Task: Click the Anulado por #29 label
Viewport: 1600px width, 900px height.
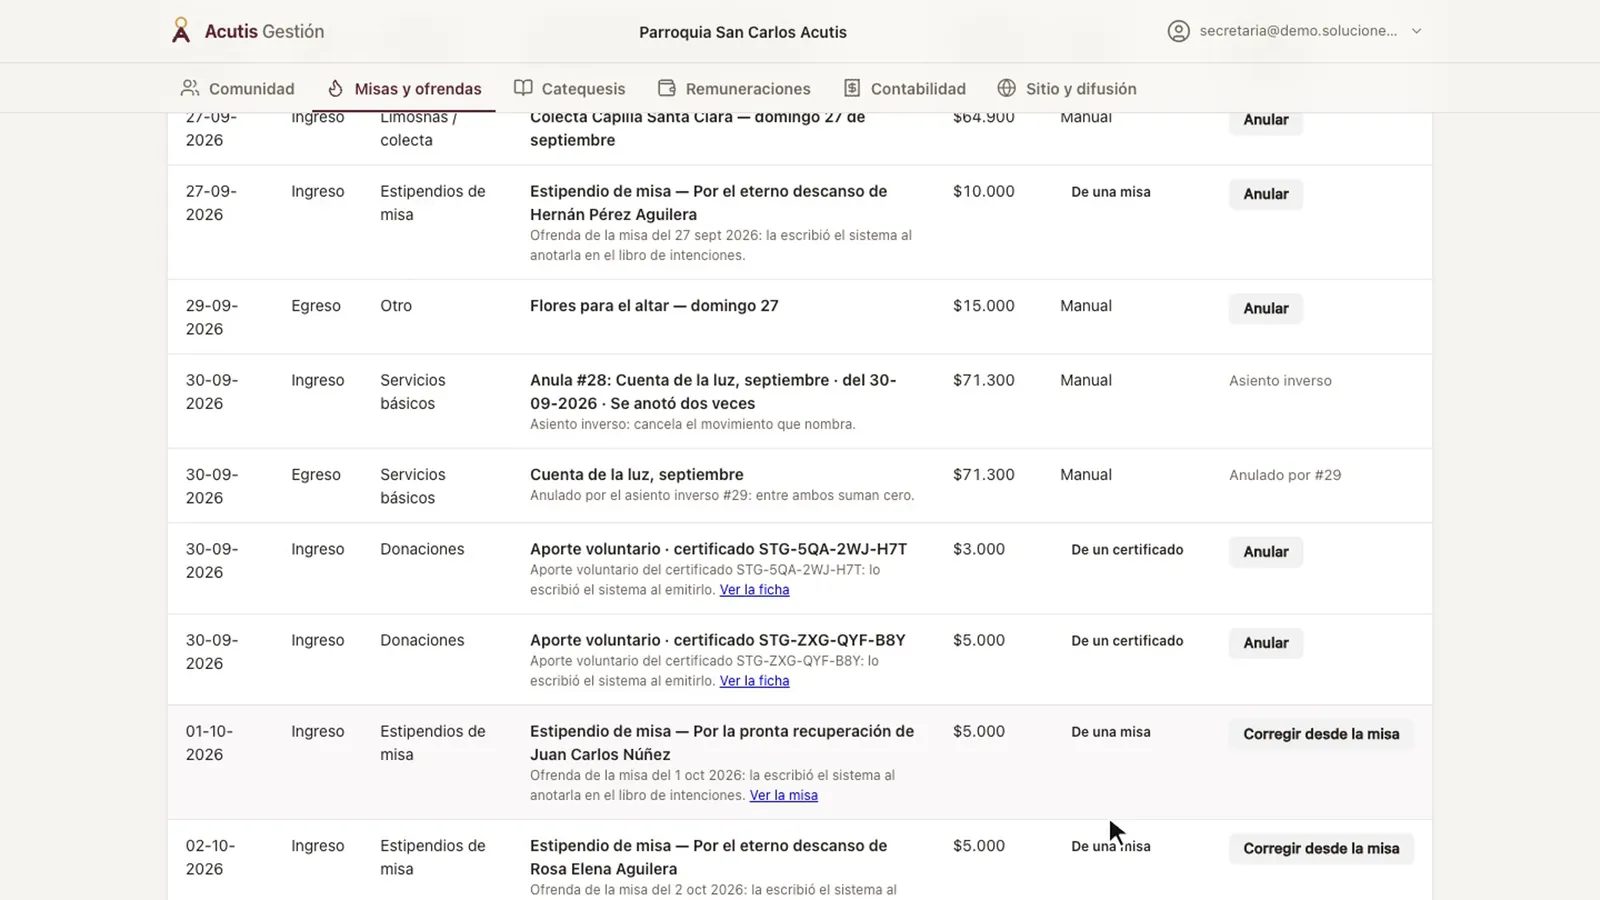Action: pos(1285,475)
